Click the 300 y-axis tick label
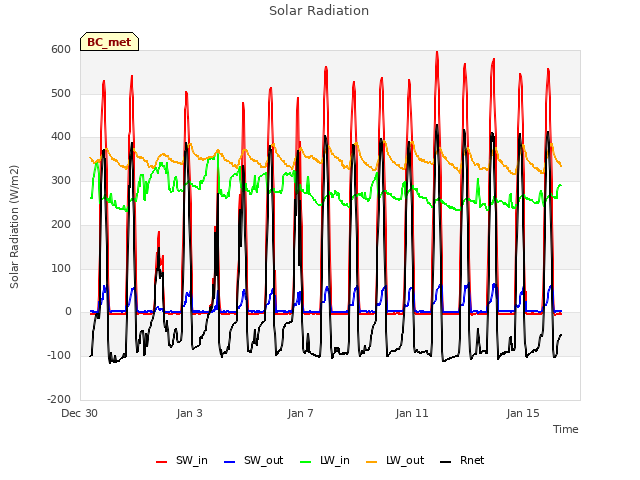The width and height of the screenshot is (640, 480). point(61,181)
